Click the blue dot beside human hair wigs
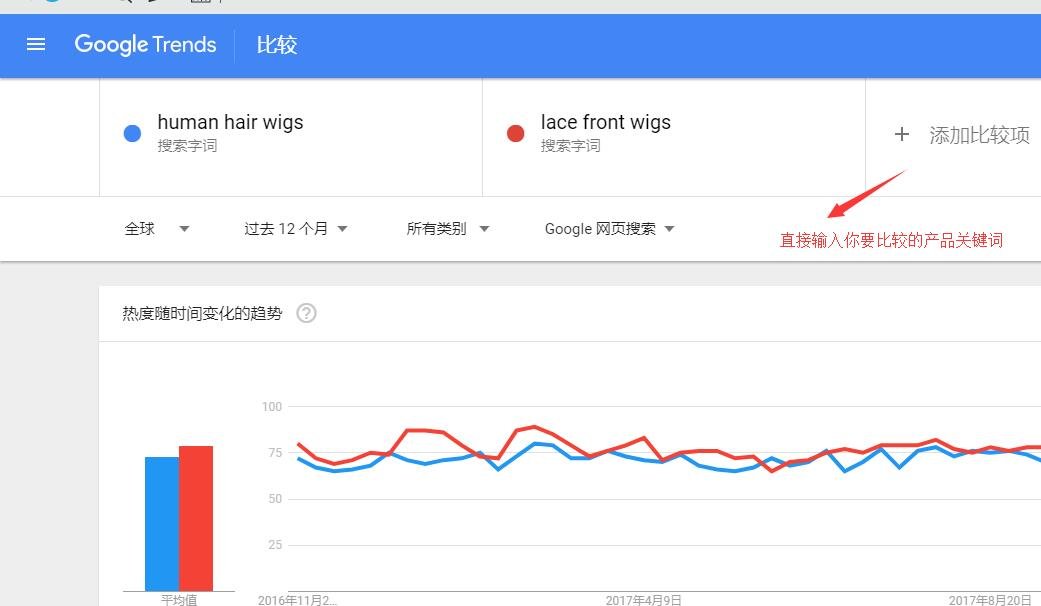Viewport: 1041px width, 606px height. click(x=132, y=134)
